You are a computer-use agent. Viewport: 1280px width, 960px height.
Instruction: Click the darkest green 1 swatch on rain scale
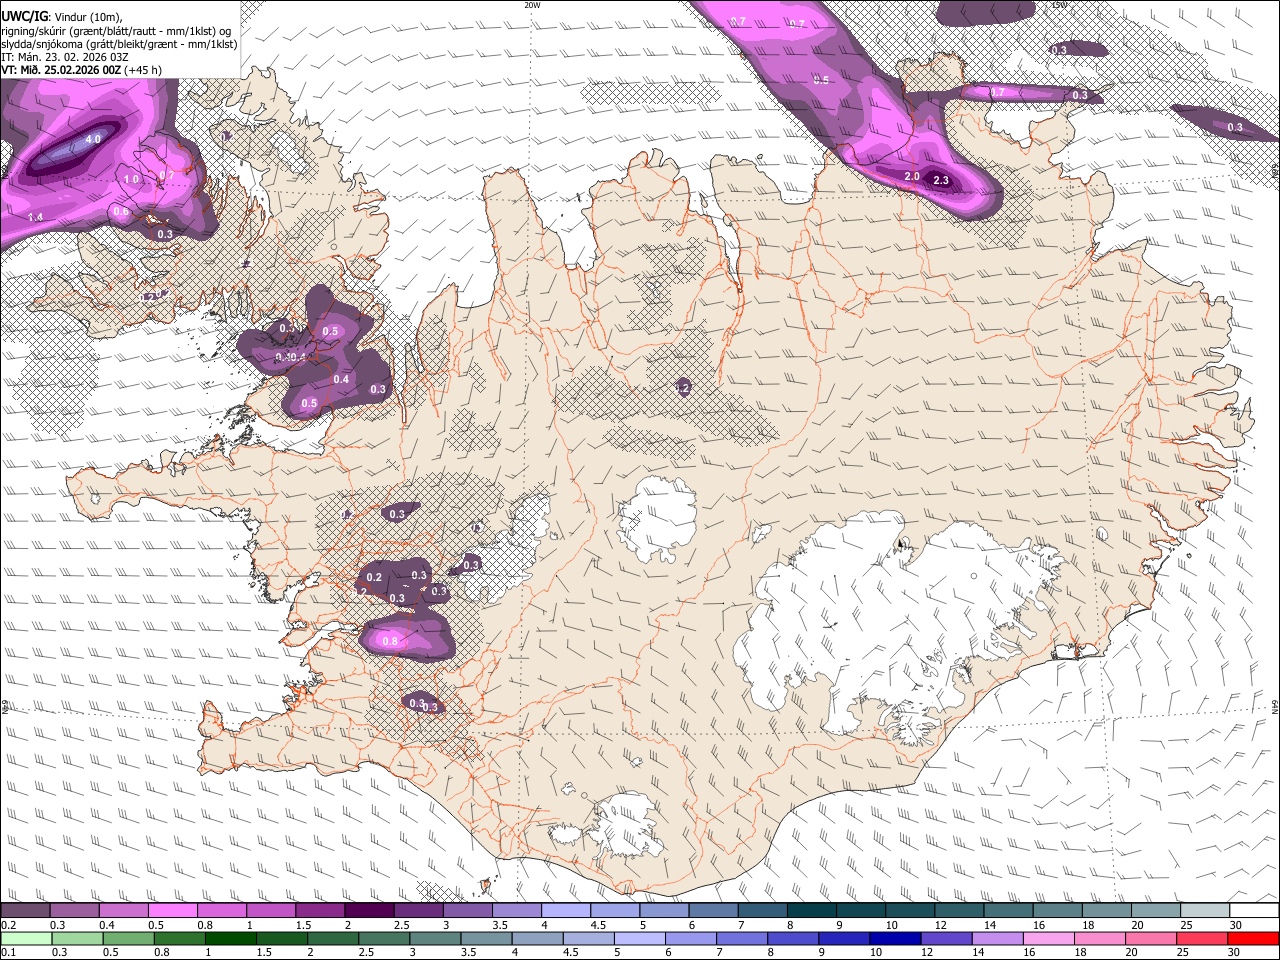click(x=230, y=938)
